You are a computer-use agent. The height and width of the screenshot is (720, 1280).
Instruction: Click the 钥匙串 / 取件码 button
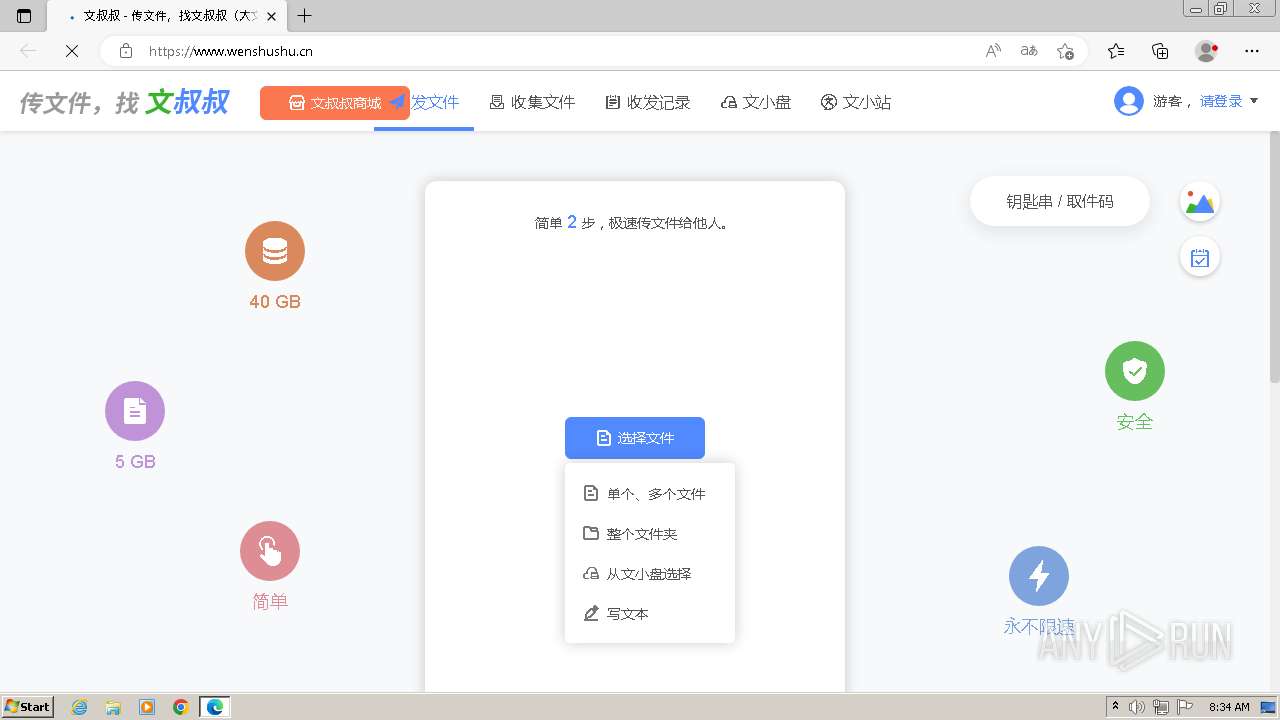tap(1060, 201)
